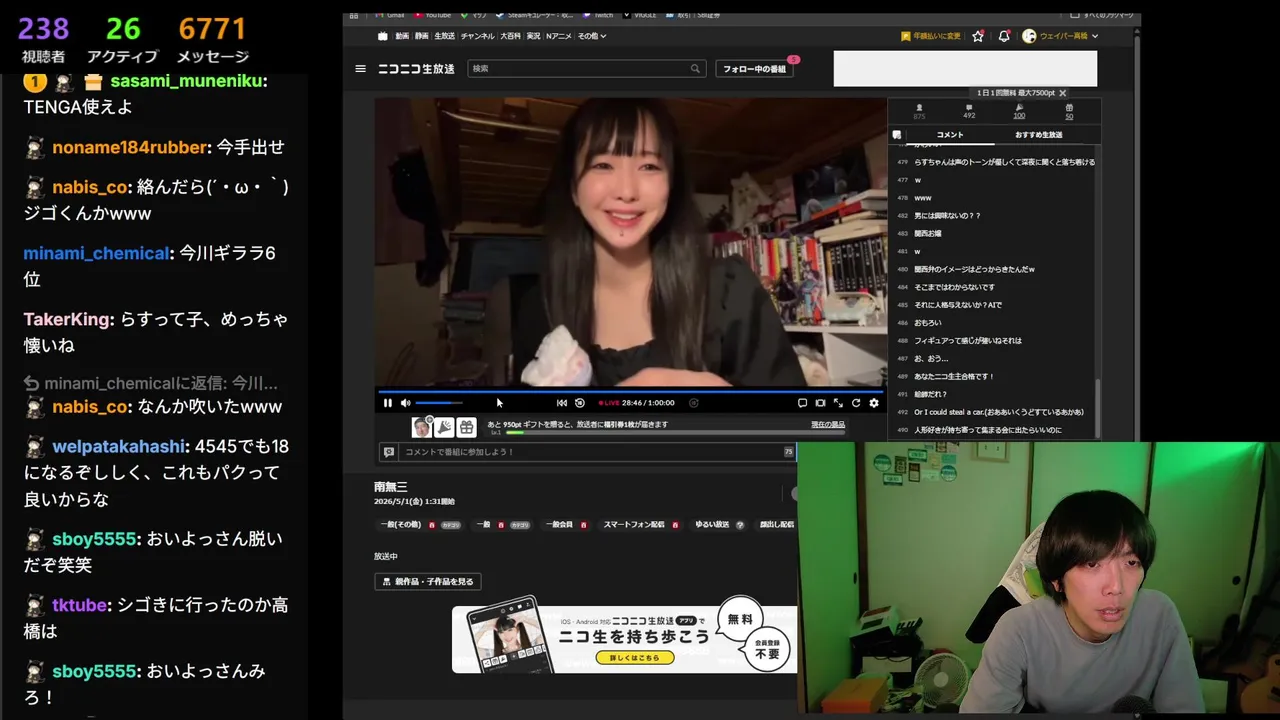
Task: Mute the player volume speaker icon
Action: 405,403
